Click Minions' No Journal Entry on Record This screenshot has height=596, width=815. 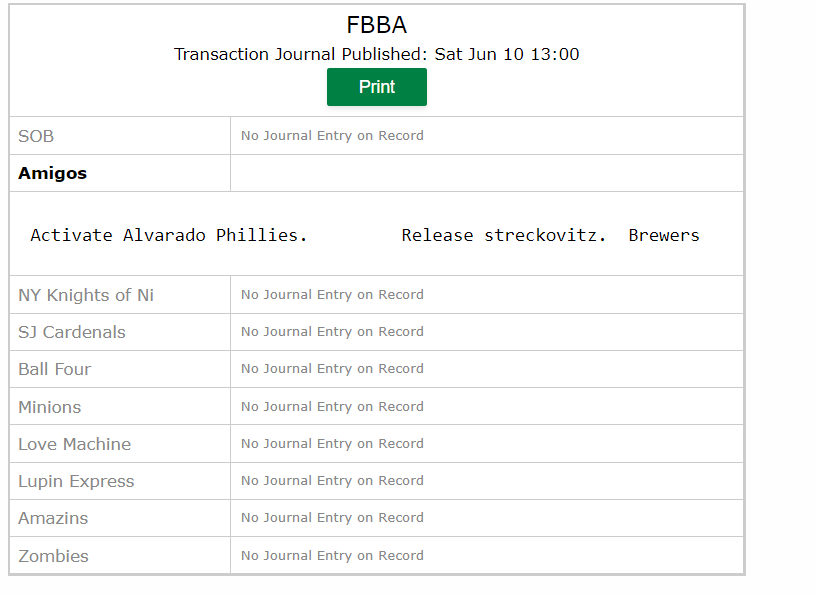click(332, 406)
